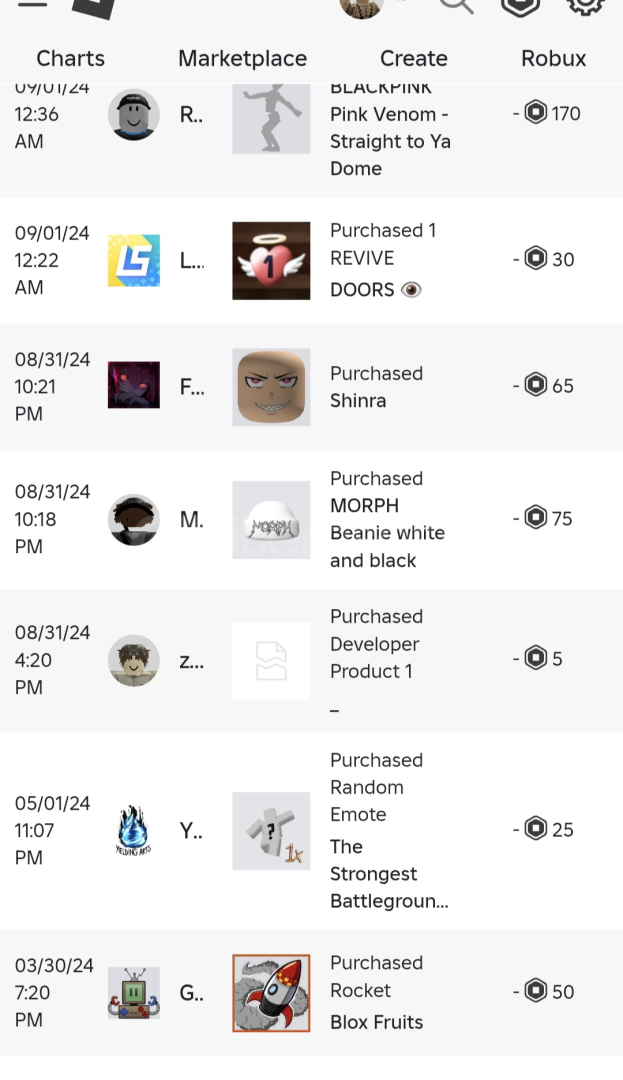
Task: Open The Strongest Battlegrounds link
Action: tap(388, 874)
